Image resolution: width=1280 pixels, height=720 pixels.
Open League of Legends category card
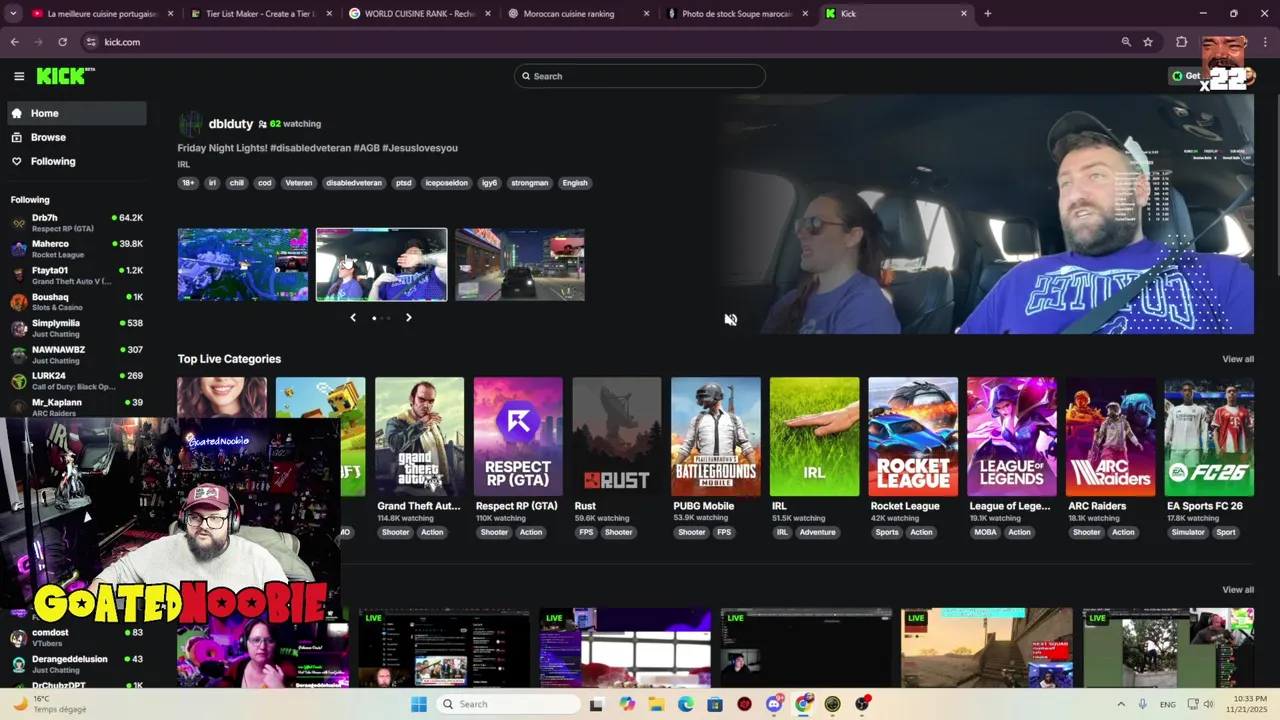click(x=1011, y=436)
